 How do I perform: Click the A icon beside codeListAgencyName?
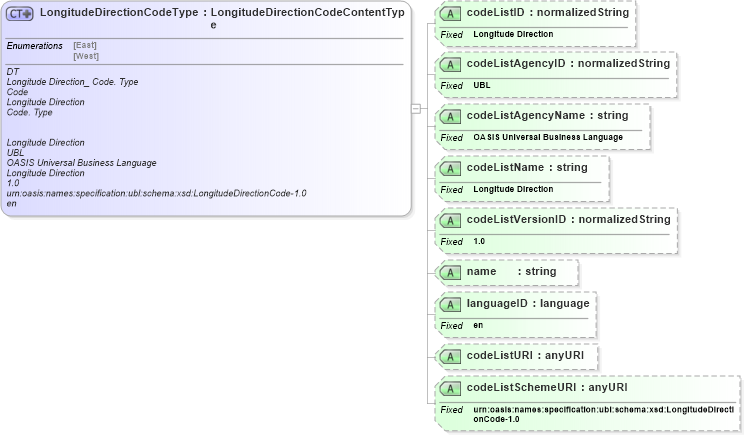pyautogui.click(x=450, y=117)
